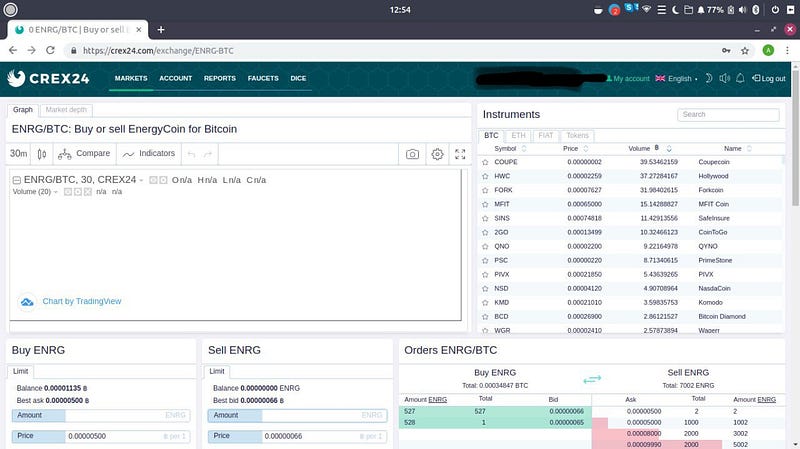Switch to the Market depth tab

coord(66,110)
